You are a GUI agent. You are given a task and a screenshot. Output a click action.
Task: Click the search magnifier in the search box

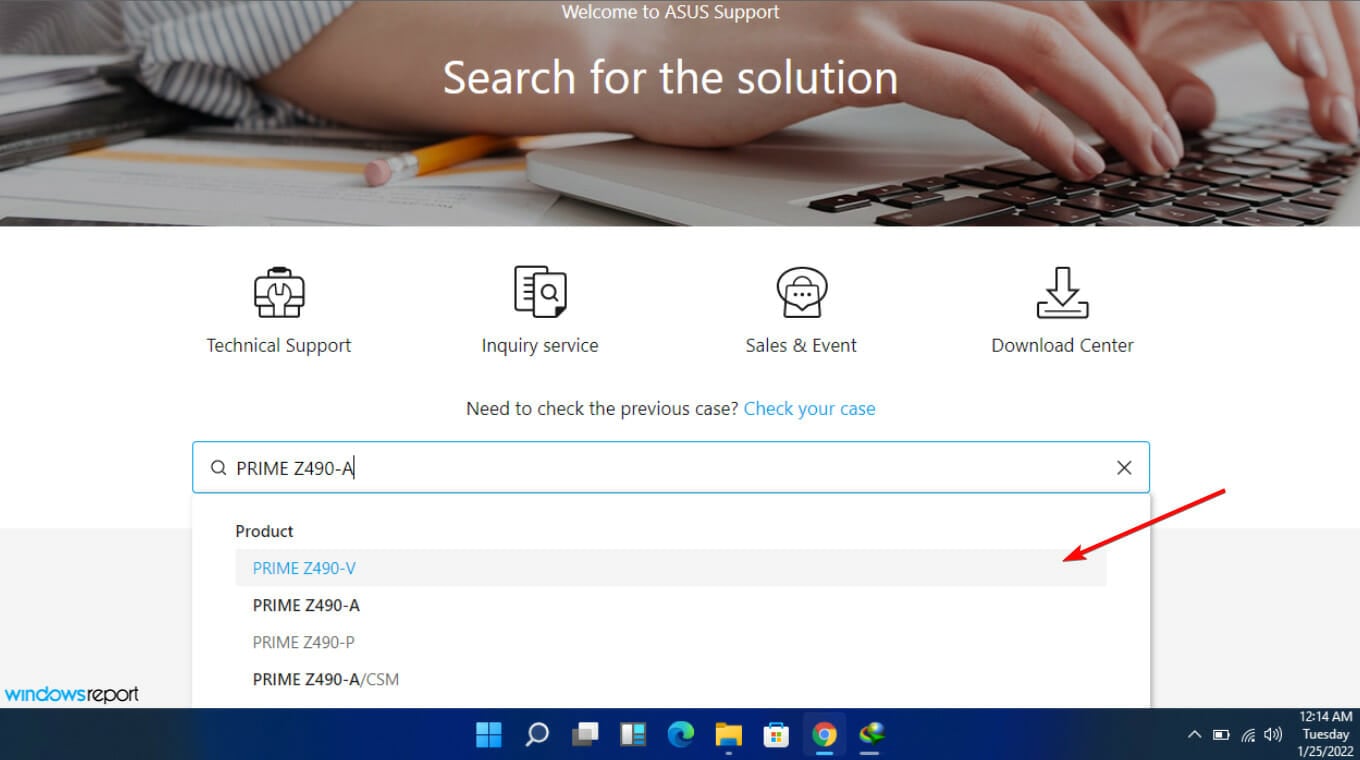218,468
